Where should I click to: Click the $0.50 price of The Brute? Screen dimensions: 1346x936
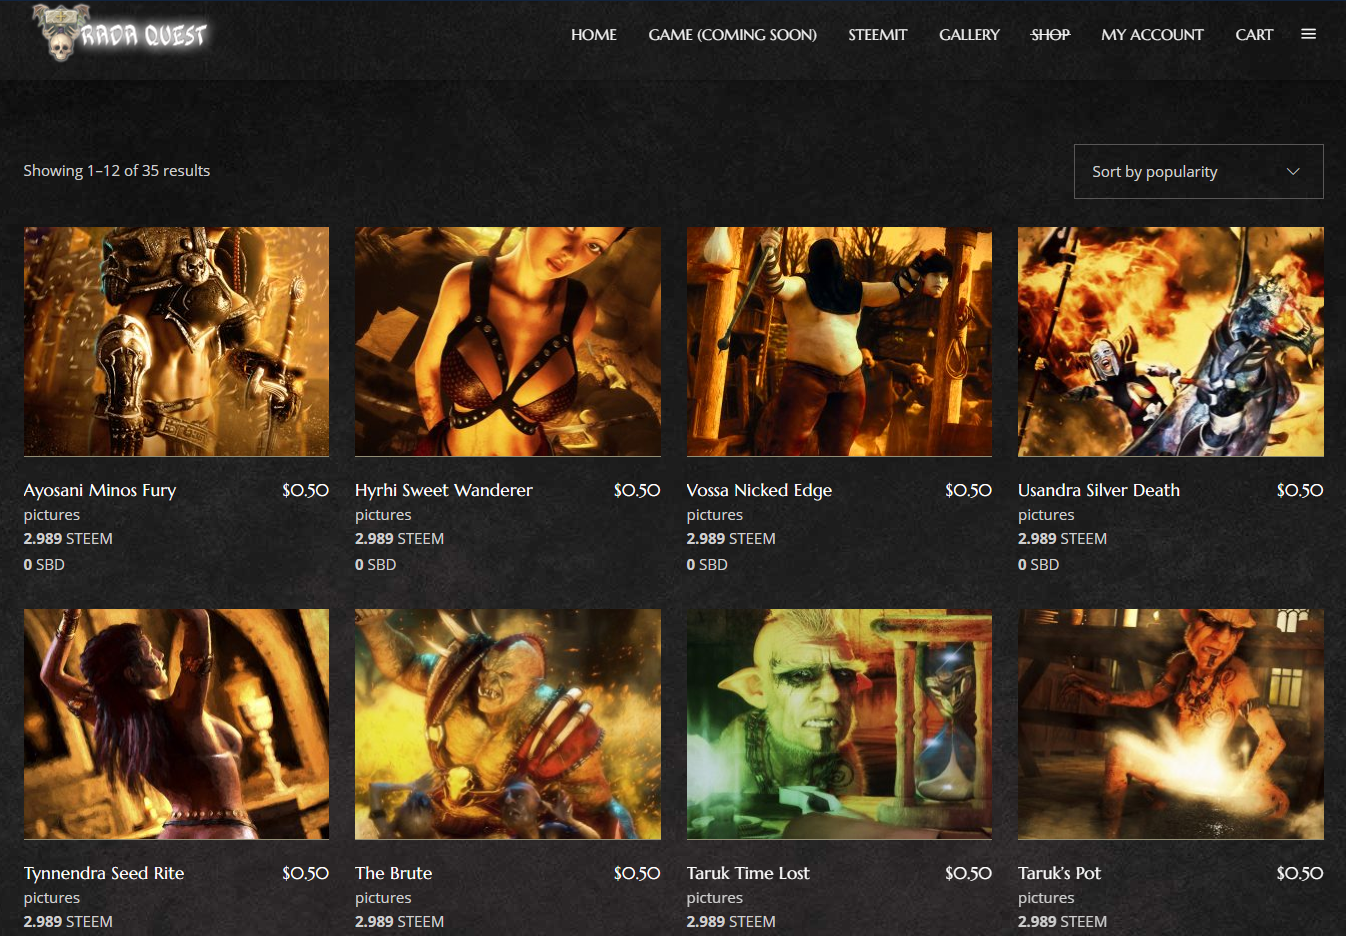point(637,873)
